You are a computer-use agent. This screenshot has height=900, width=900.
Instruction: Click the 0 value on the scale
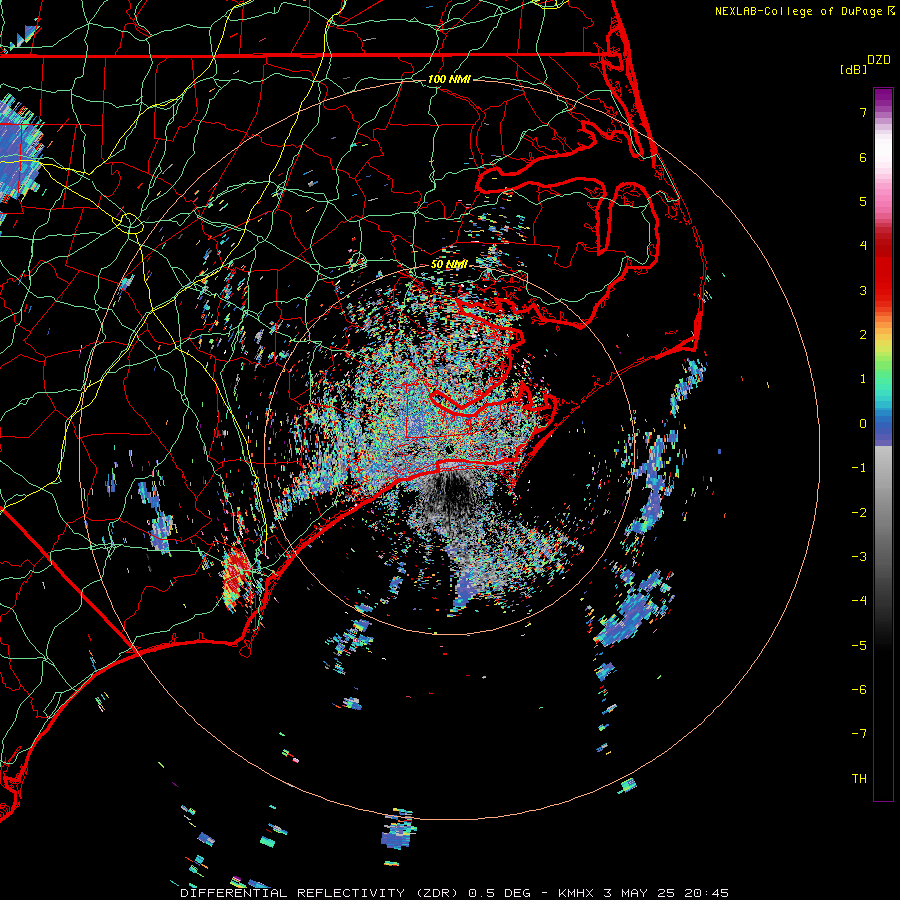[863, 424]
